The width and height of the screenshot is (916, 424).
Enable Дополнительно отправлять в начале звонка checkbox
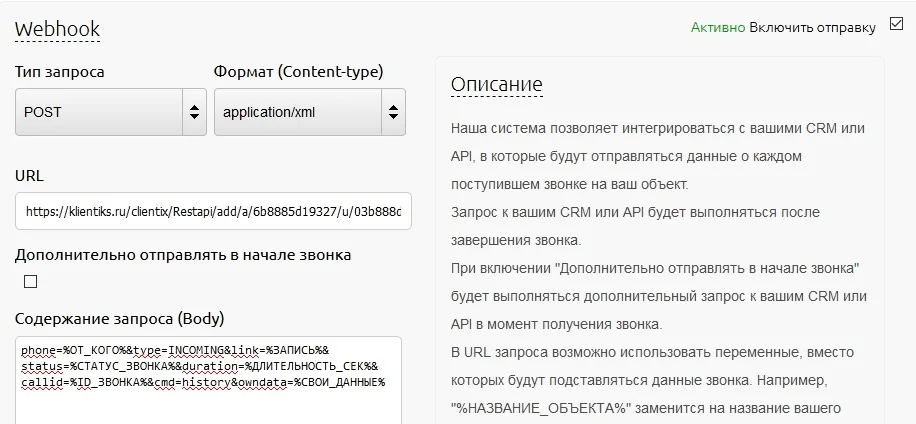[x=30, y=281]
